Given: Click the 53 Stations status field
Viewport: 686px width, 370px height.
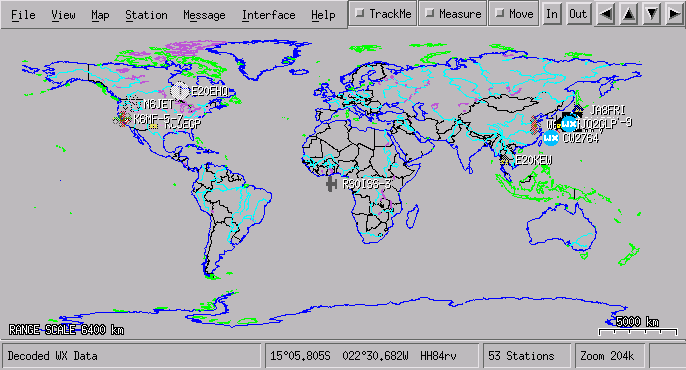Looking at the screenshot, I should (527, 356).
